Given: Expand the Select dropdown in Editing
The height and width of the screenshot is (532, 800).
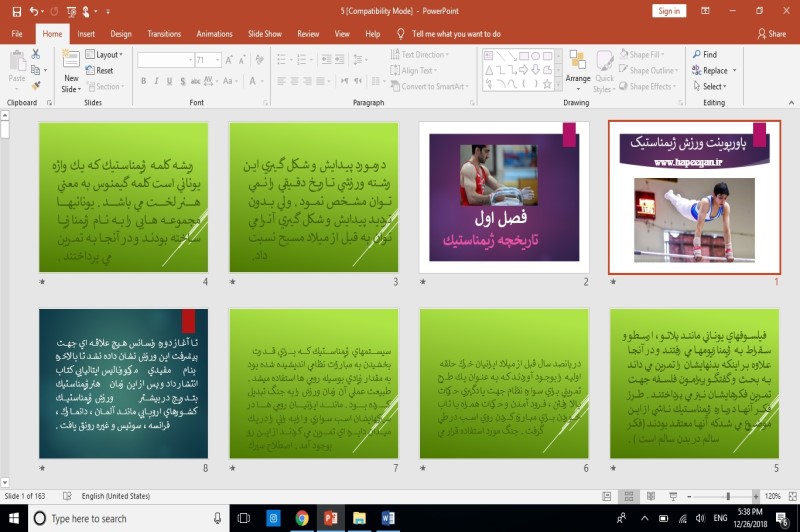Looking at the screenshot, I should tap(712, 87).
